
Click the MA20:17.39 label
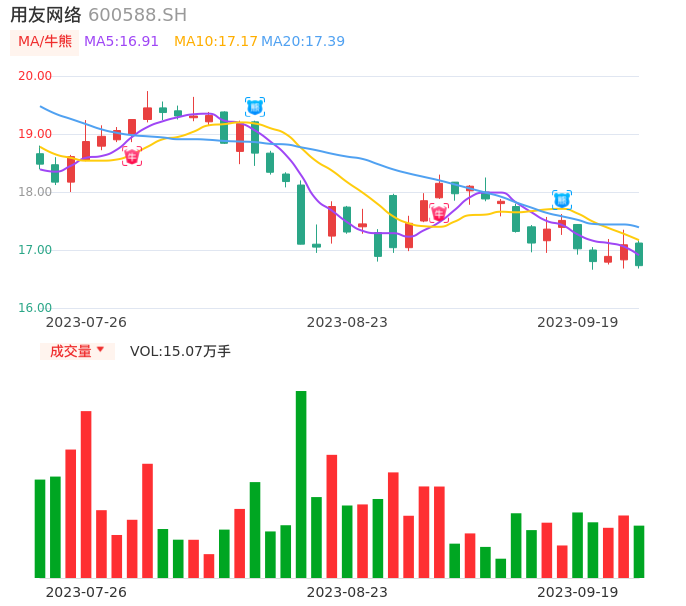[x=303, y=41]
